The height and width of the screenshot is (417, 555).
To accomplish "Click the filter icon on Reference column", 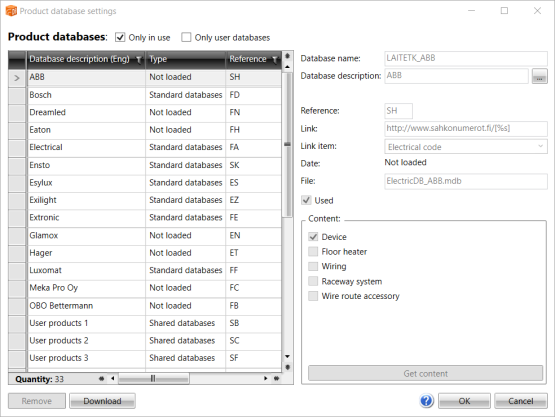I will click(x=275, y=60).
